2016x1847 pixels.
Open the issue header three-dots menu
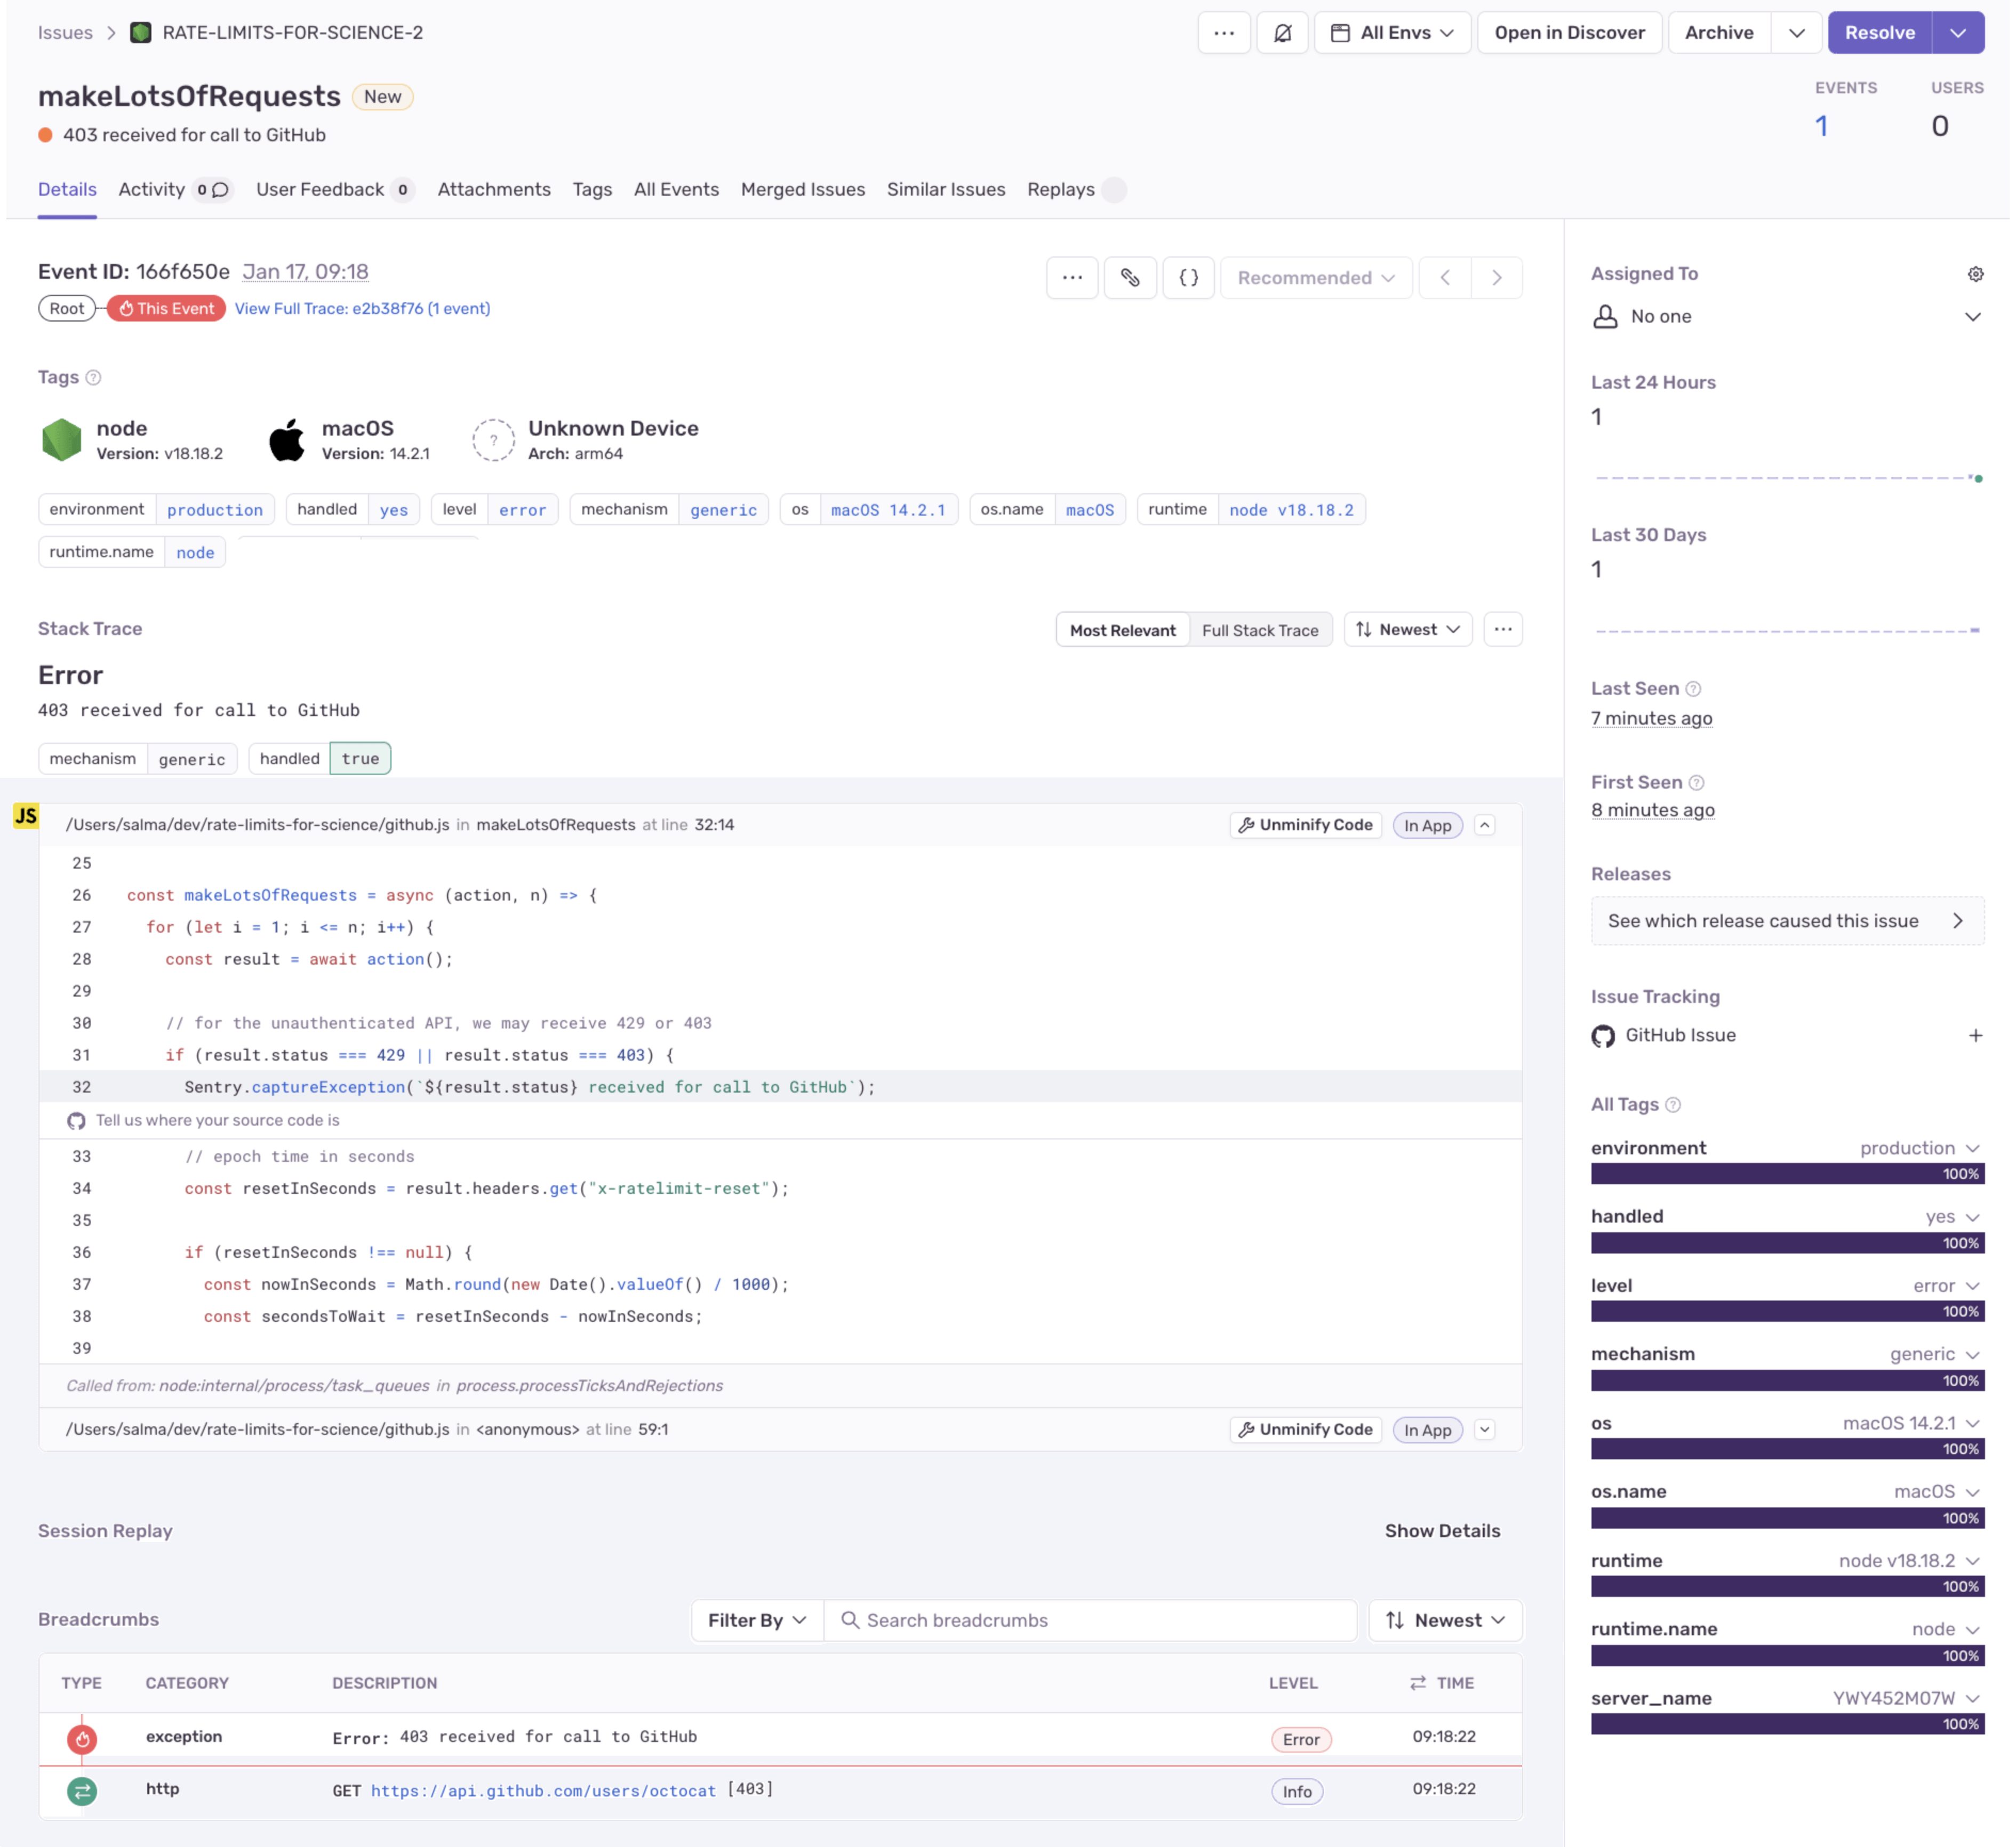pos(1223,33)
